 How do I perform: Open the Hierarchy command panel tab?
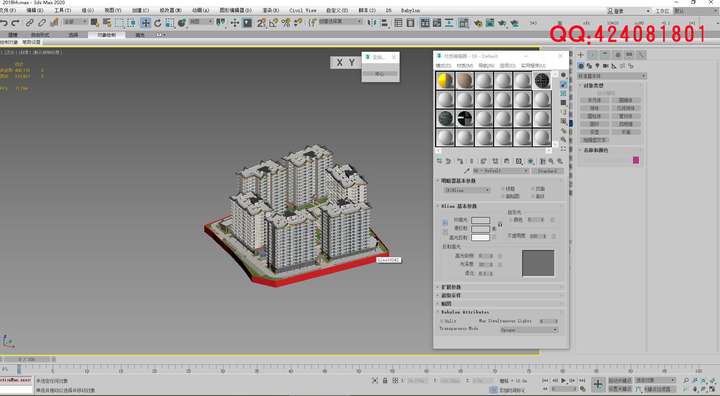click(x=605, y=55)
